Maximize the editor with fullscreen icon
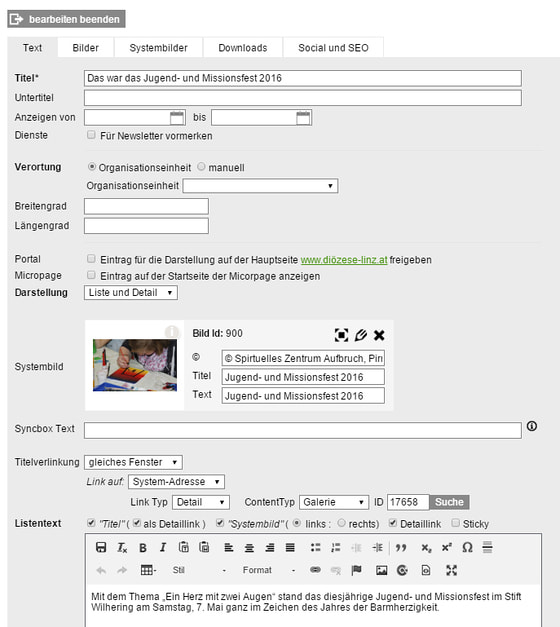 point(451,570)
